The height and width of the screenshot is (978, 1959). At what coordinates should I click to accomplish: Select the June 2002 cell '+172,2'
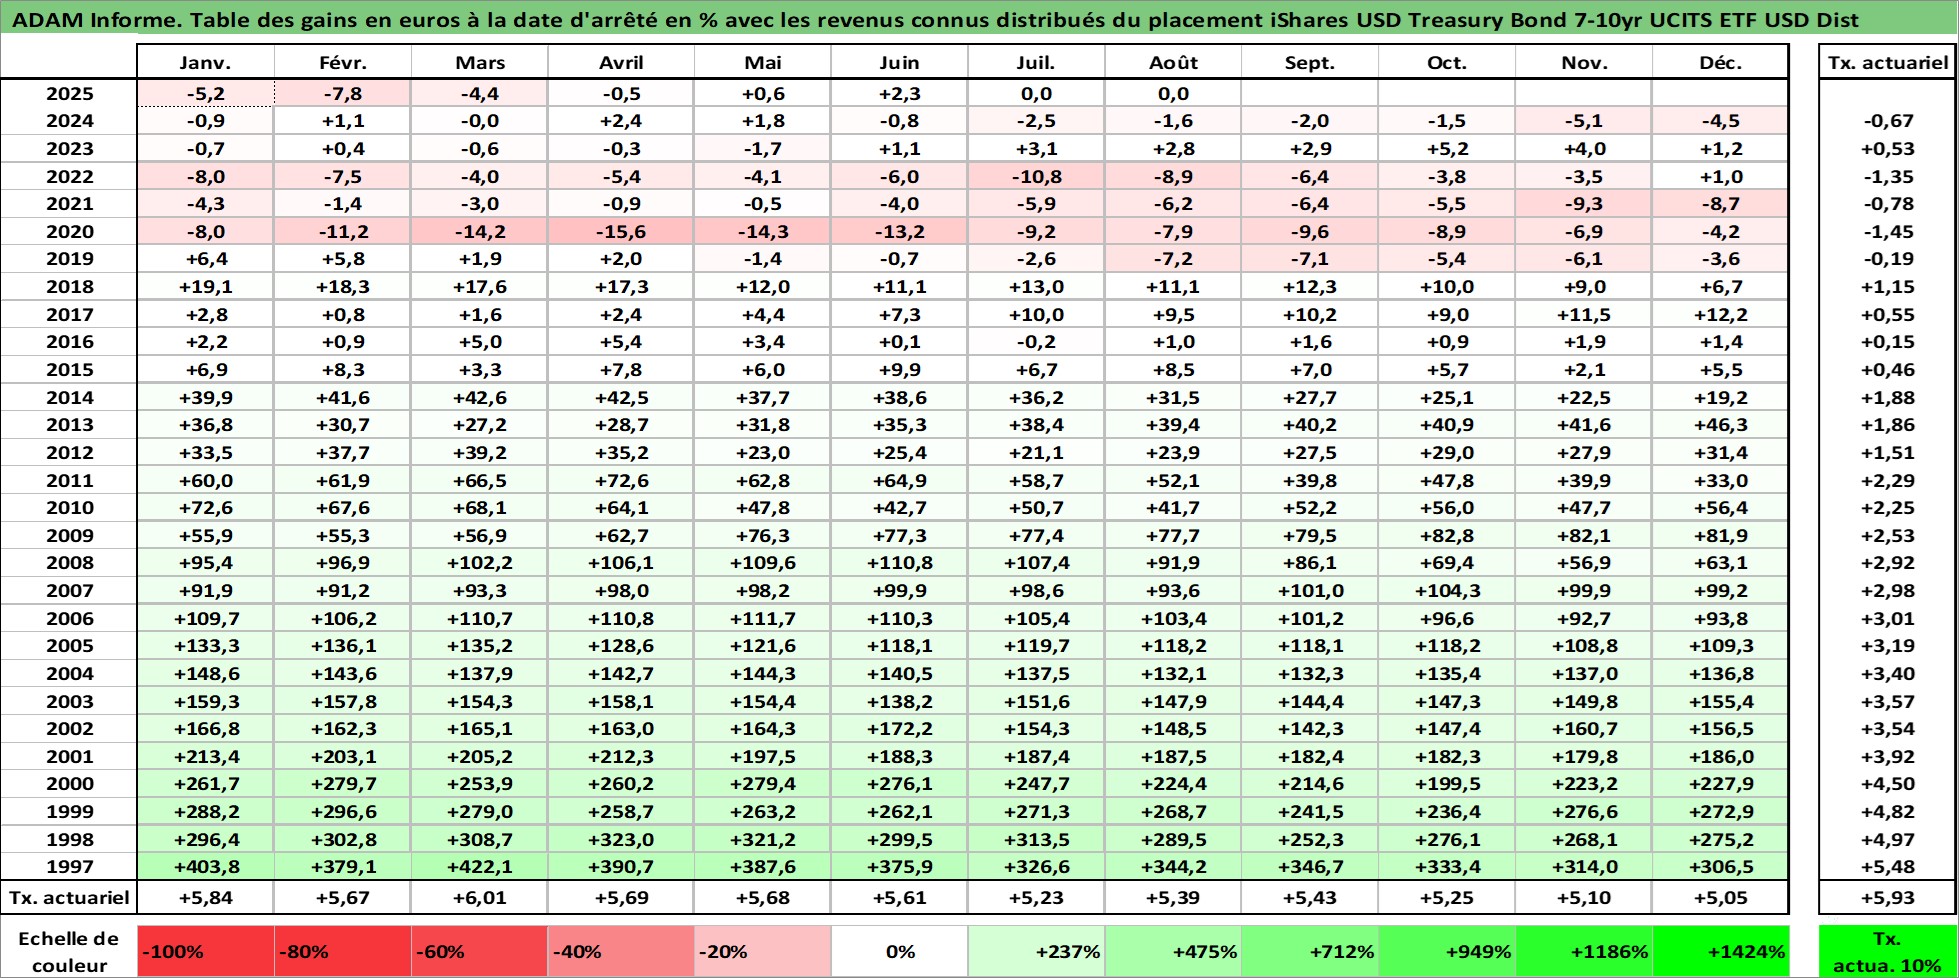coord(899,729)
